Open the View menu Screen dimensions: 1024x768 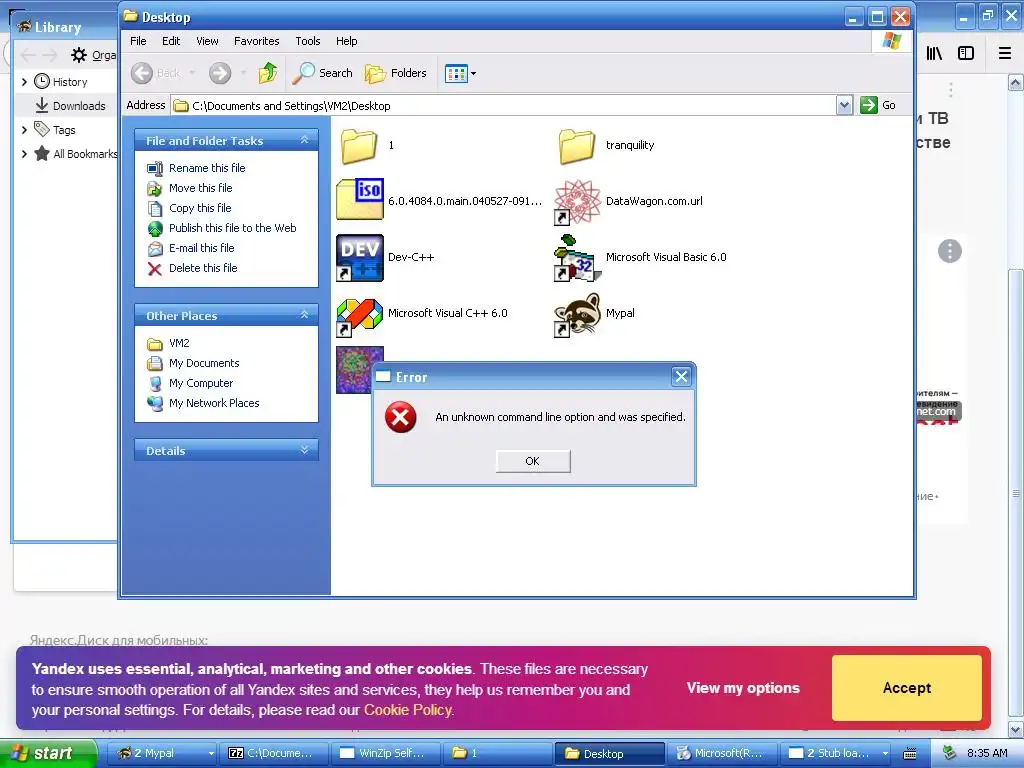coord(207,41)
